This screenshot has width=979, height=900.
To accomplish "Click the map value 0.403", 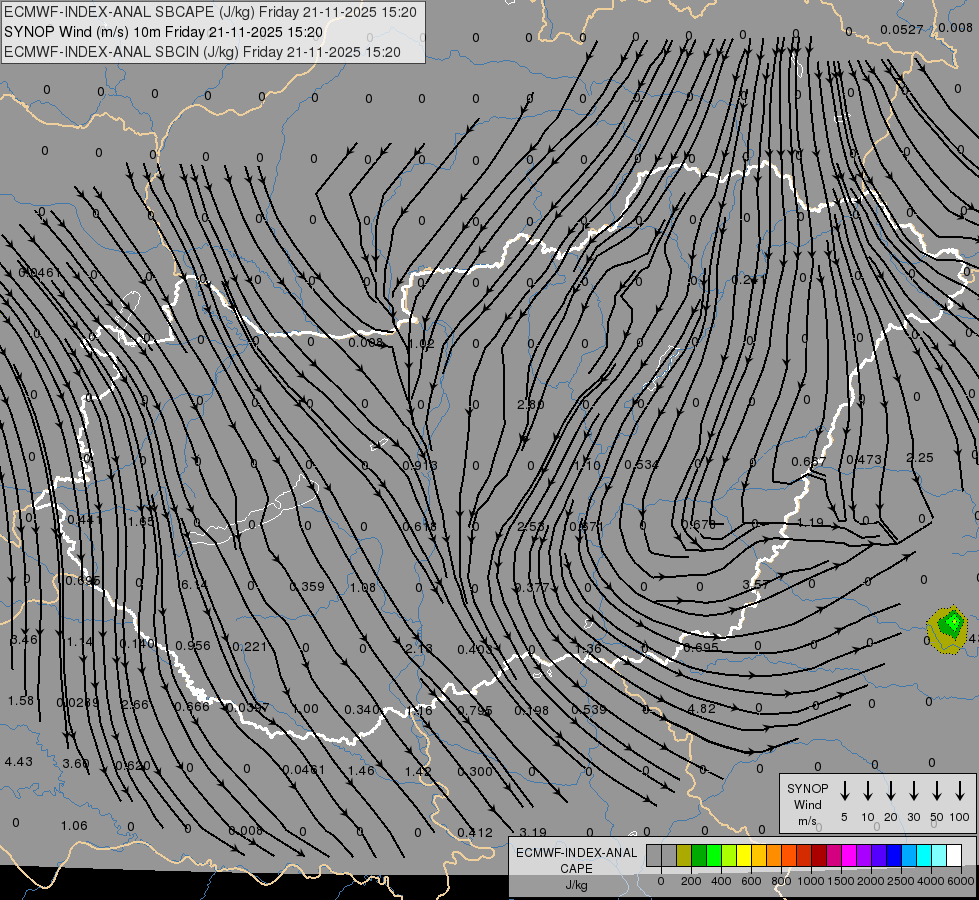I will [x=475, y=650].
